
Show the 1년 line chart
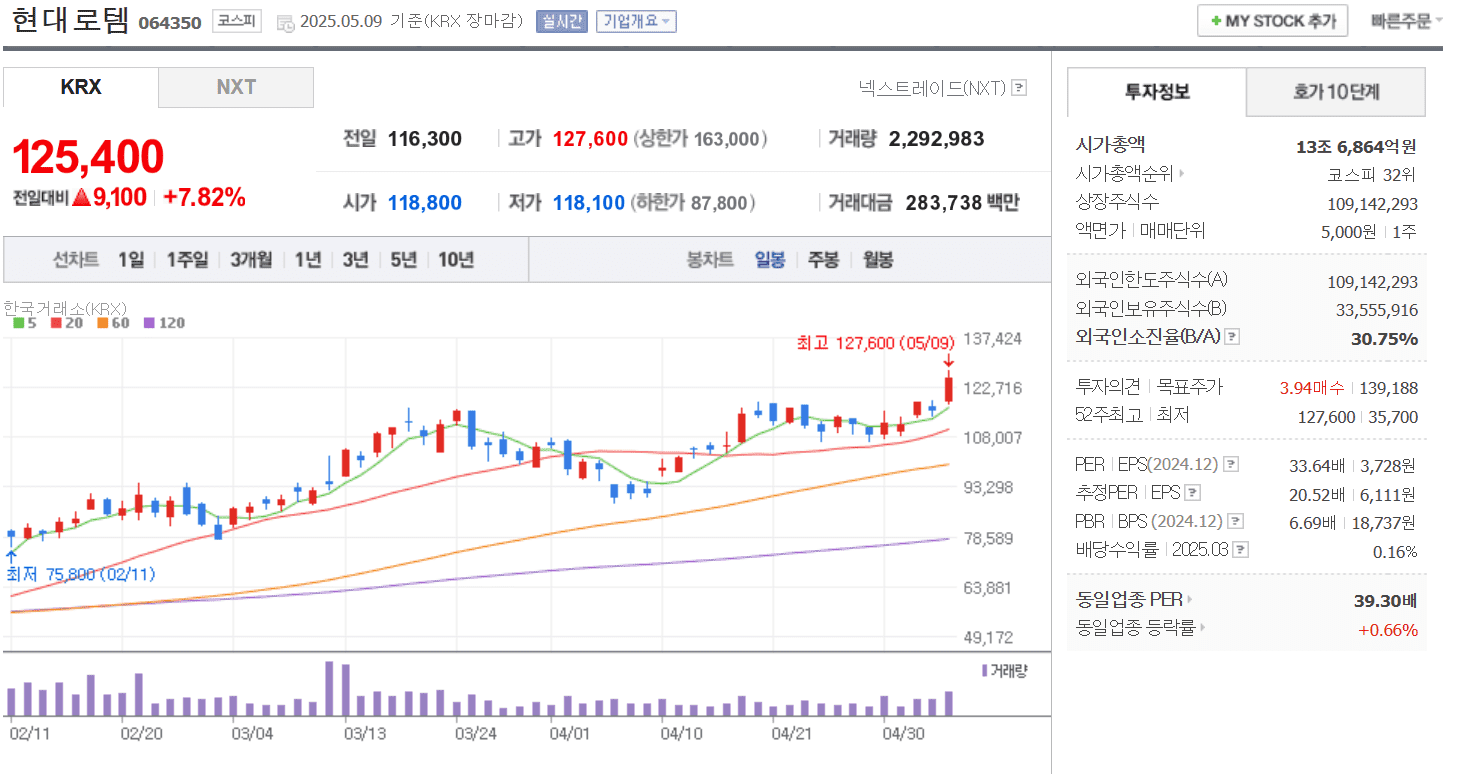[x=308, y=260]
